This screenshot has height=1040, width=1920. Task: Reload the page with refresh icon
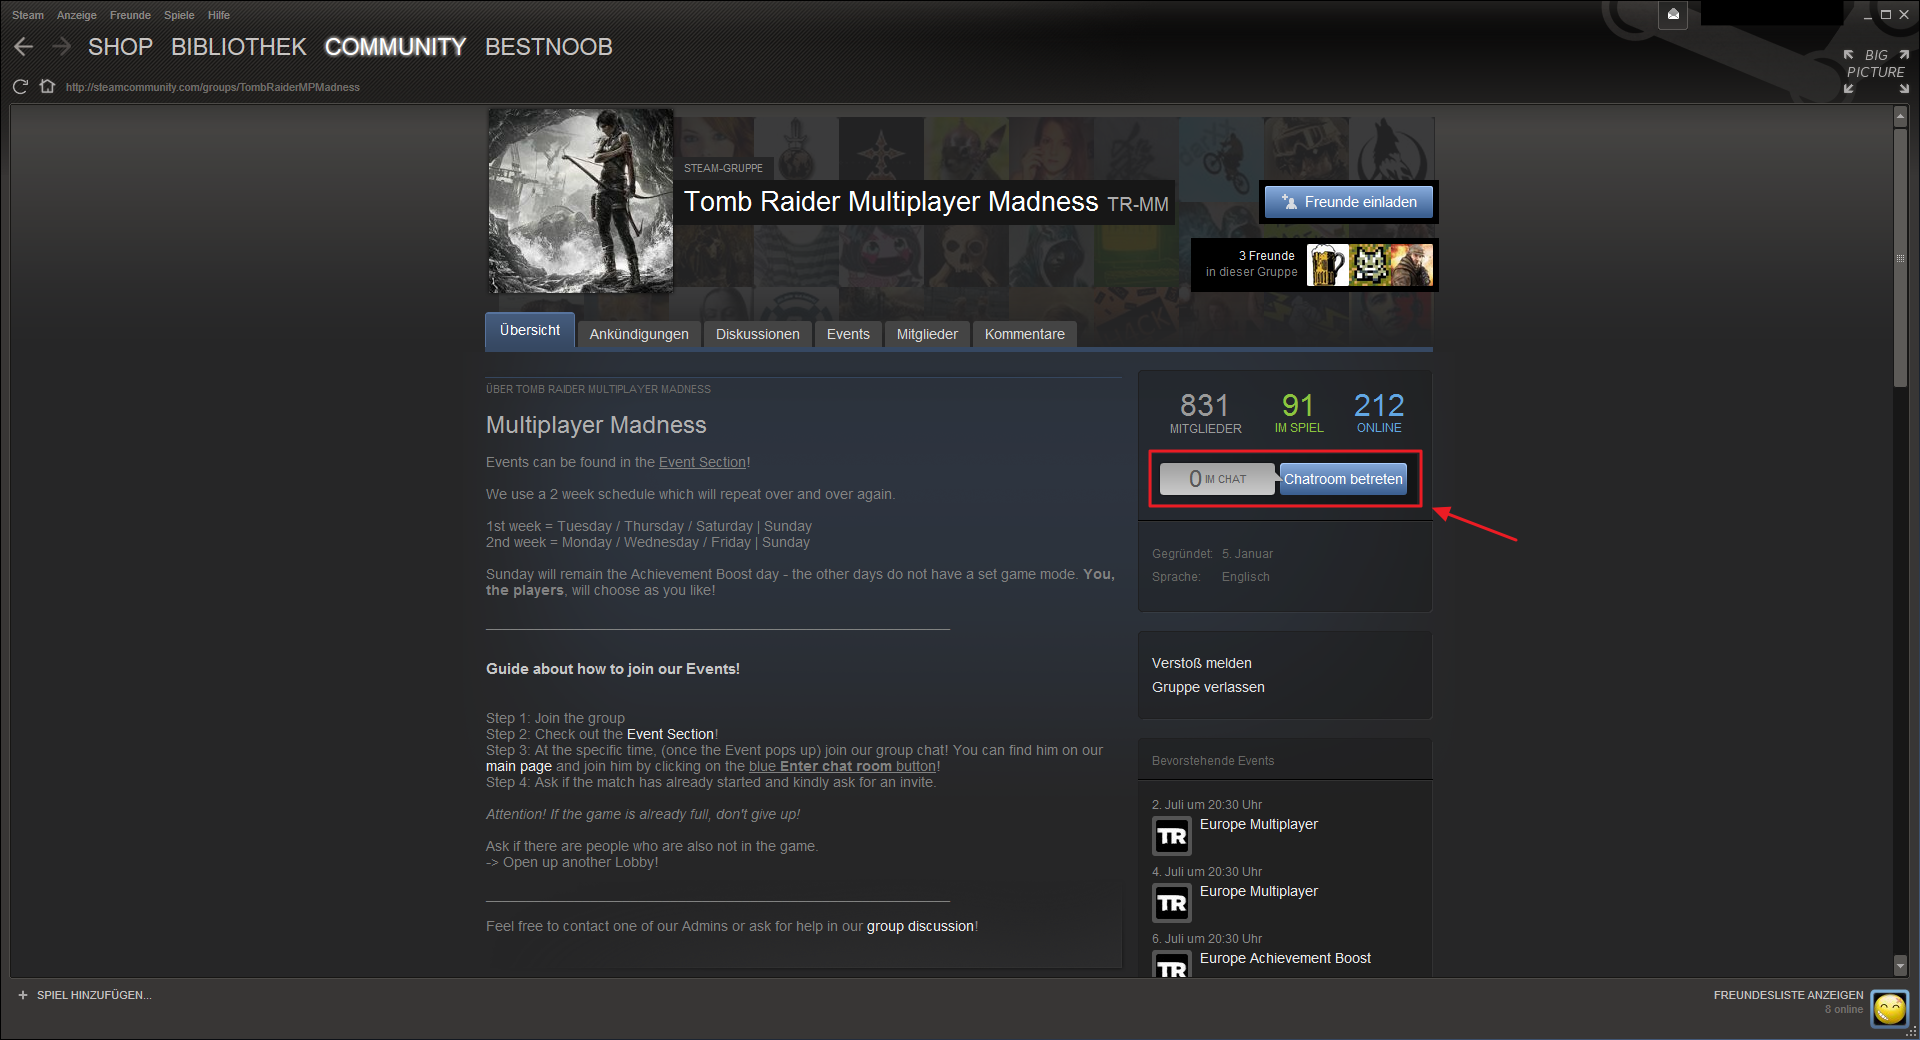coord(20,87)
